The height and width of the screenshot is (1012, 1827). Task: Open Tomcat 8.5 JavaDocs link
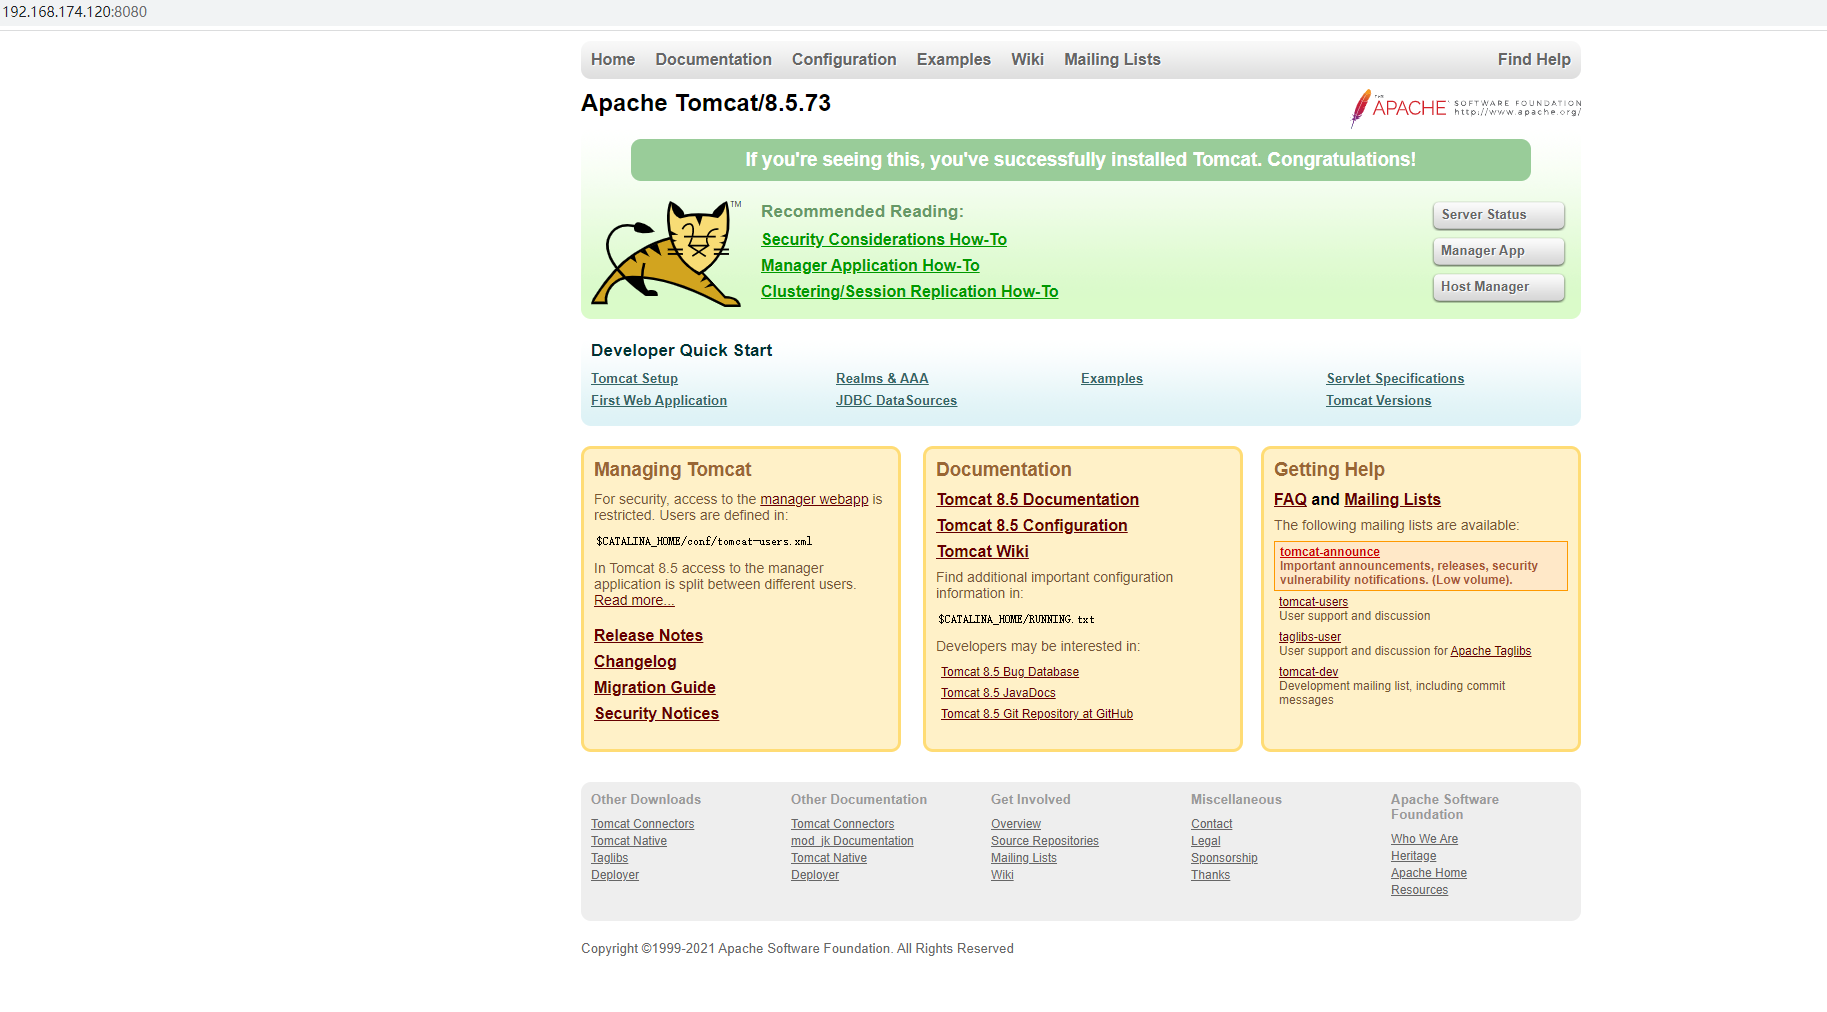[998, 694]
